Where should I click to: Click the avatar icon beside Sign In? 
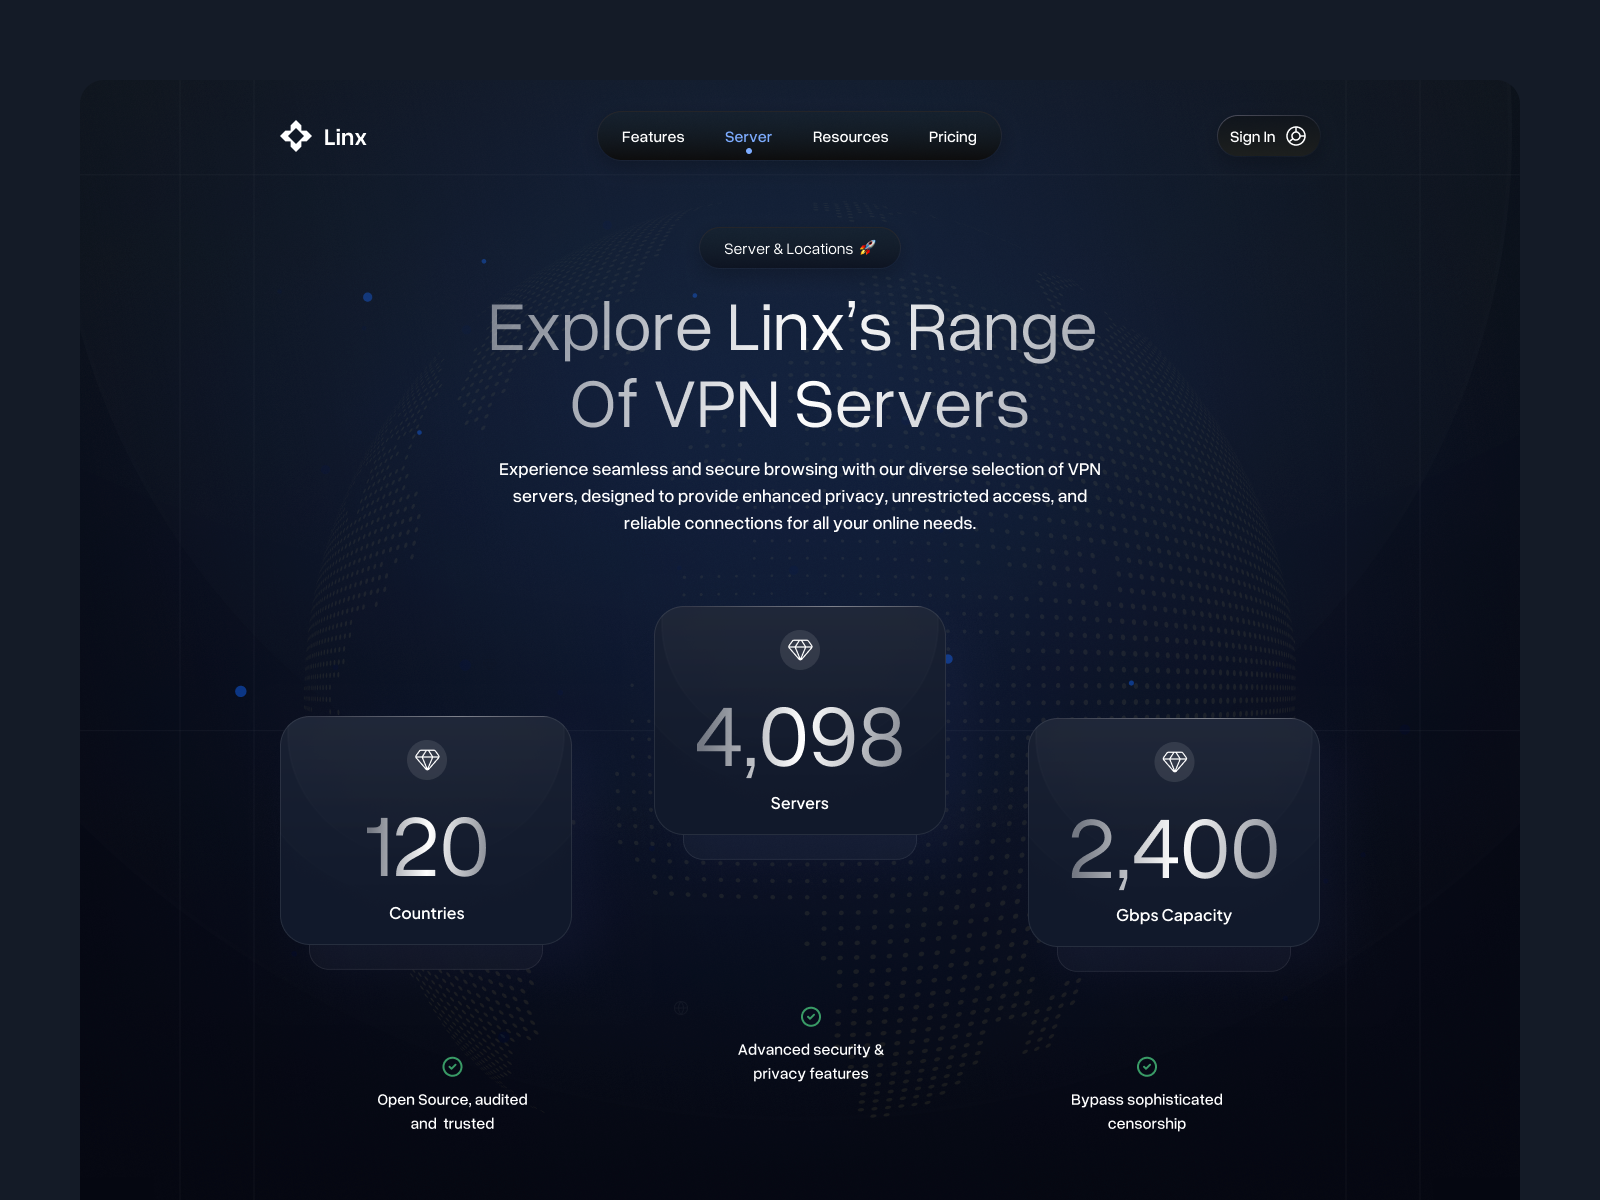[x=1296, y=136]
